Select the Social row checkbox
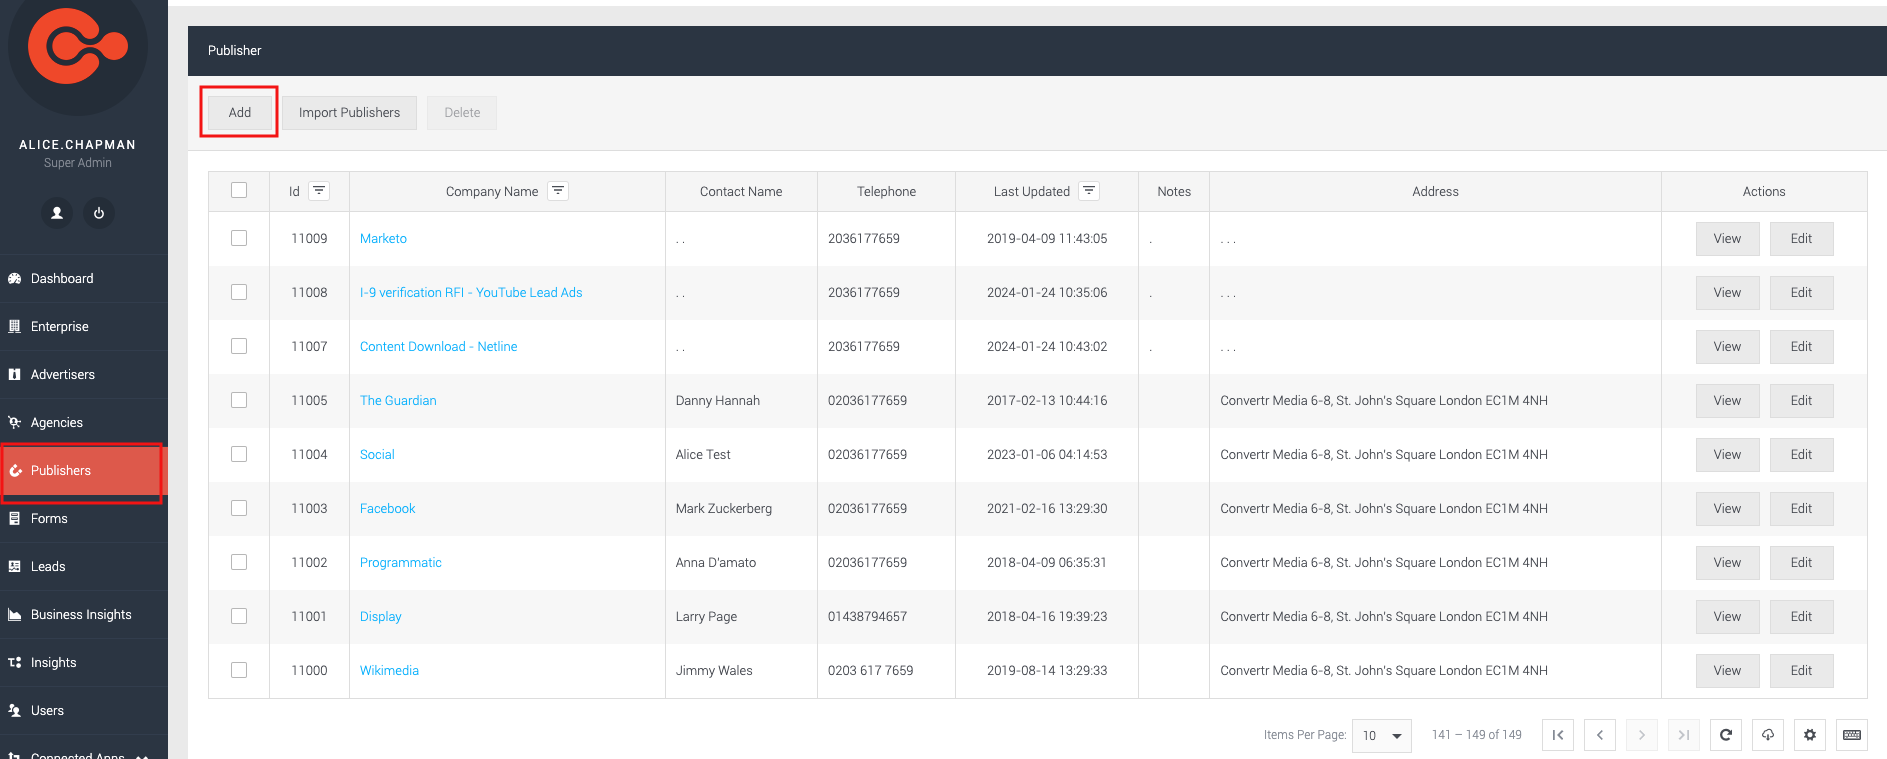The height and width of the screenshot is (759, 1887). point(239,454)
